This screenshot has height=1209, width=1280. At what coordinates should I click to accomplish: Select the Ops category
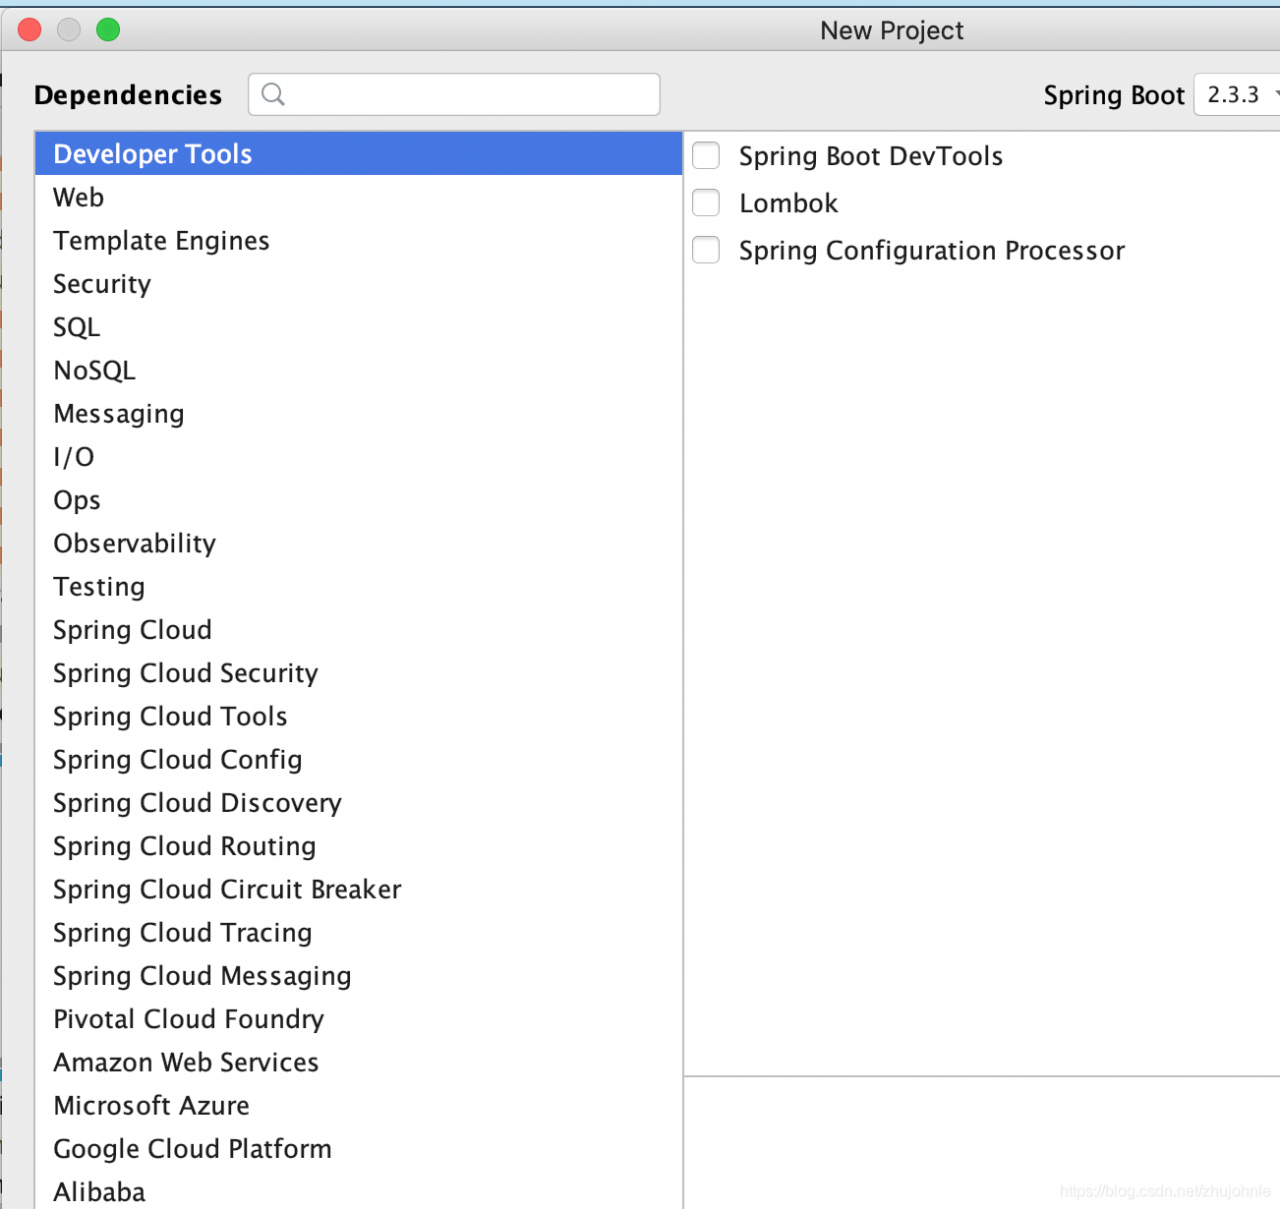359,500
